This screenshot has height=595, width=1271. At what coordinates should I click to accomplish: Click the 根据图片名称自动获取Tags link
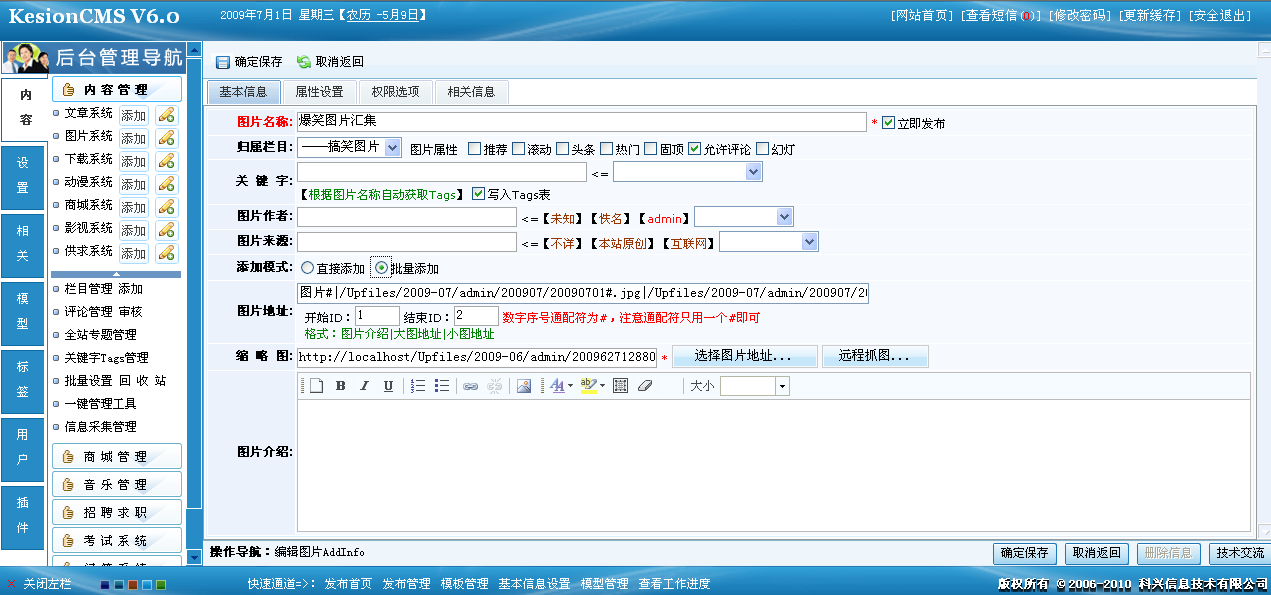point(382,194)
